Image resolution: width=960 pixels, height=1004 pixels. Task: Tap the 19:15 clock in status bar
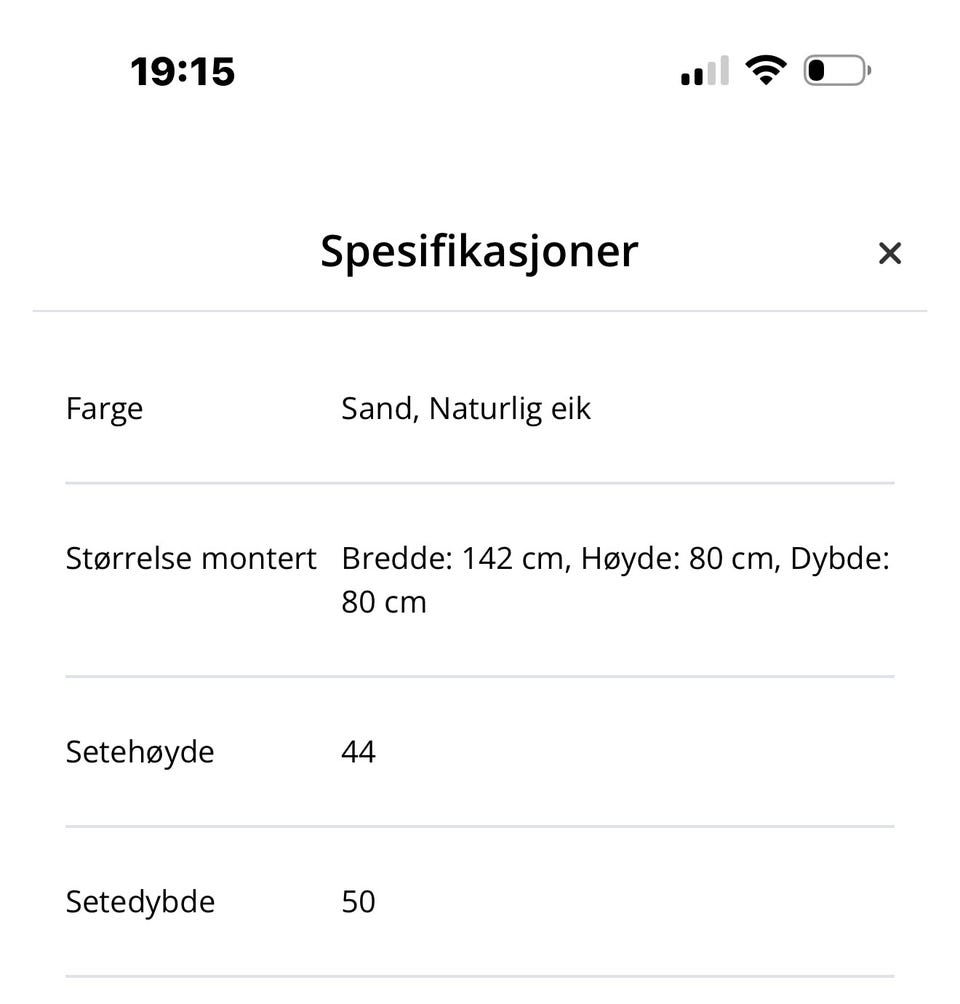point(183,72)
